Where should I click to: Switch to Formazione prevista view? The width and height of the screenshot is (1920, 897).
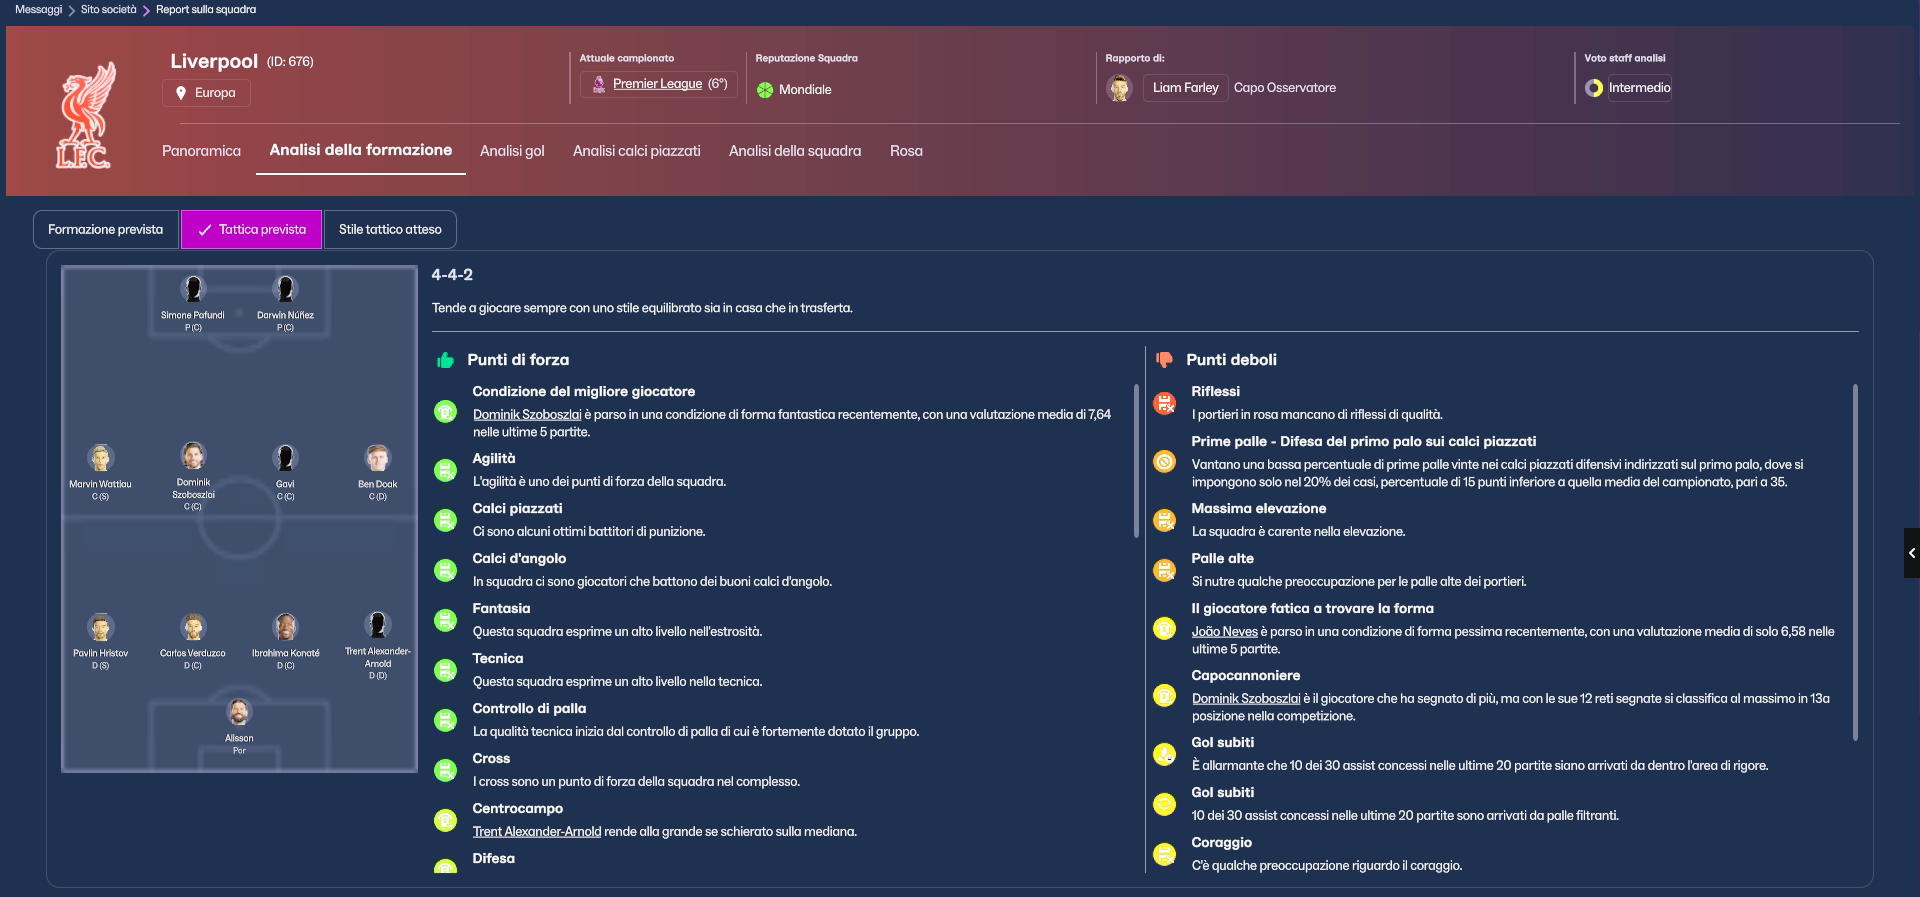tap(106, 229)
